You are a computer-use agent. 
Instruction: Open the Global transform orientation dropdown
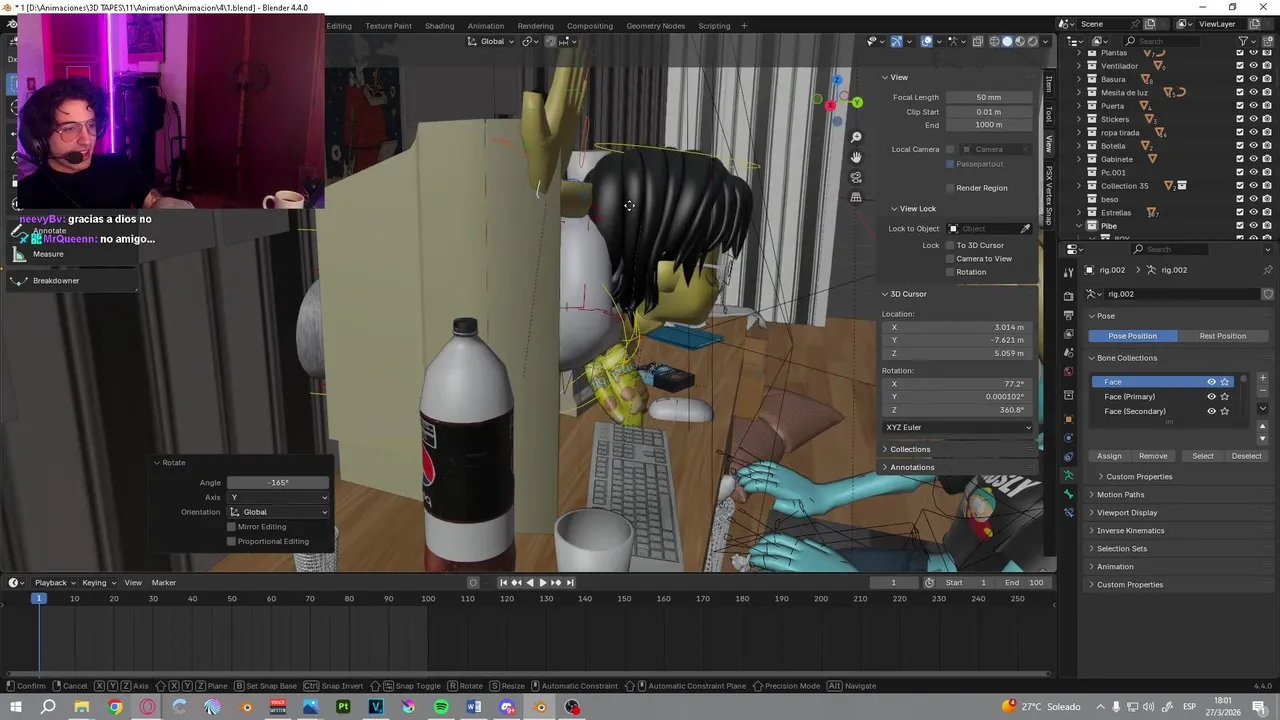[492, 41]
